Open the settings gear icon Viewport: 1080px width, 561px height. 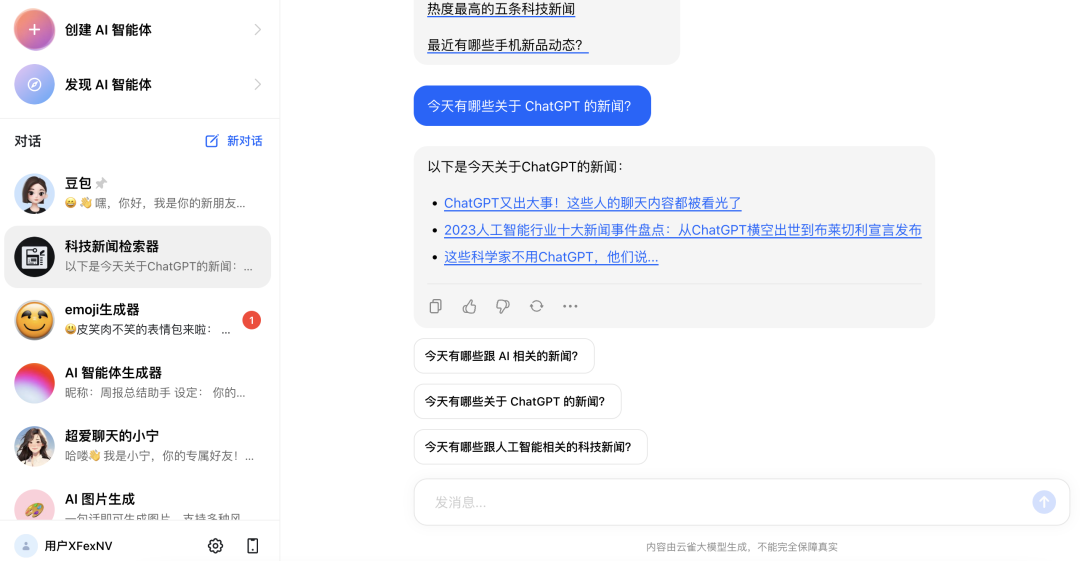[x=216, y=546]
